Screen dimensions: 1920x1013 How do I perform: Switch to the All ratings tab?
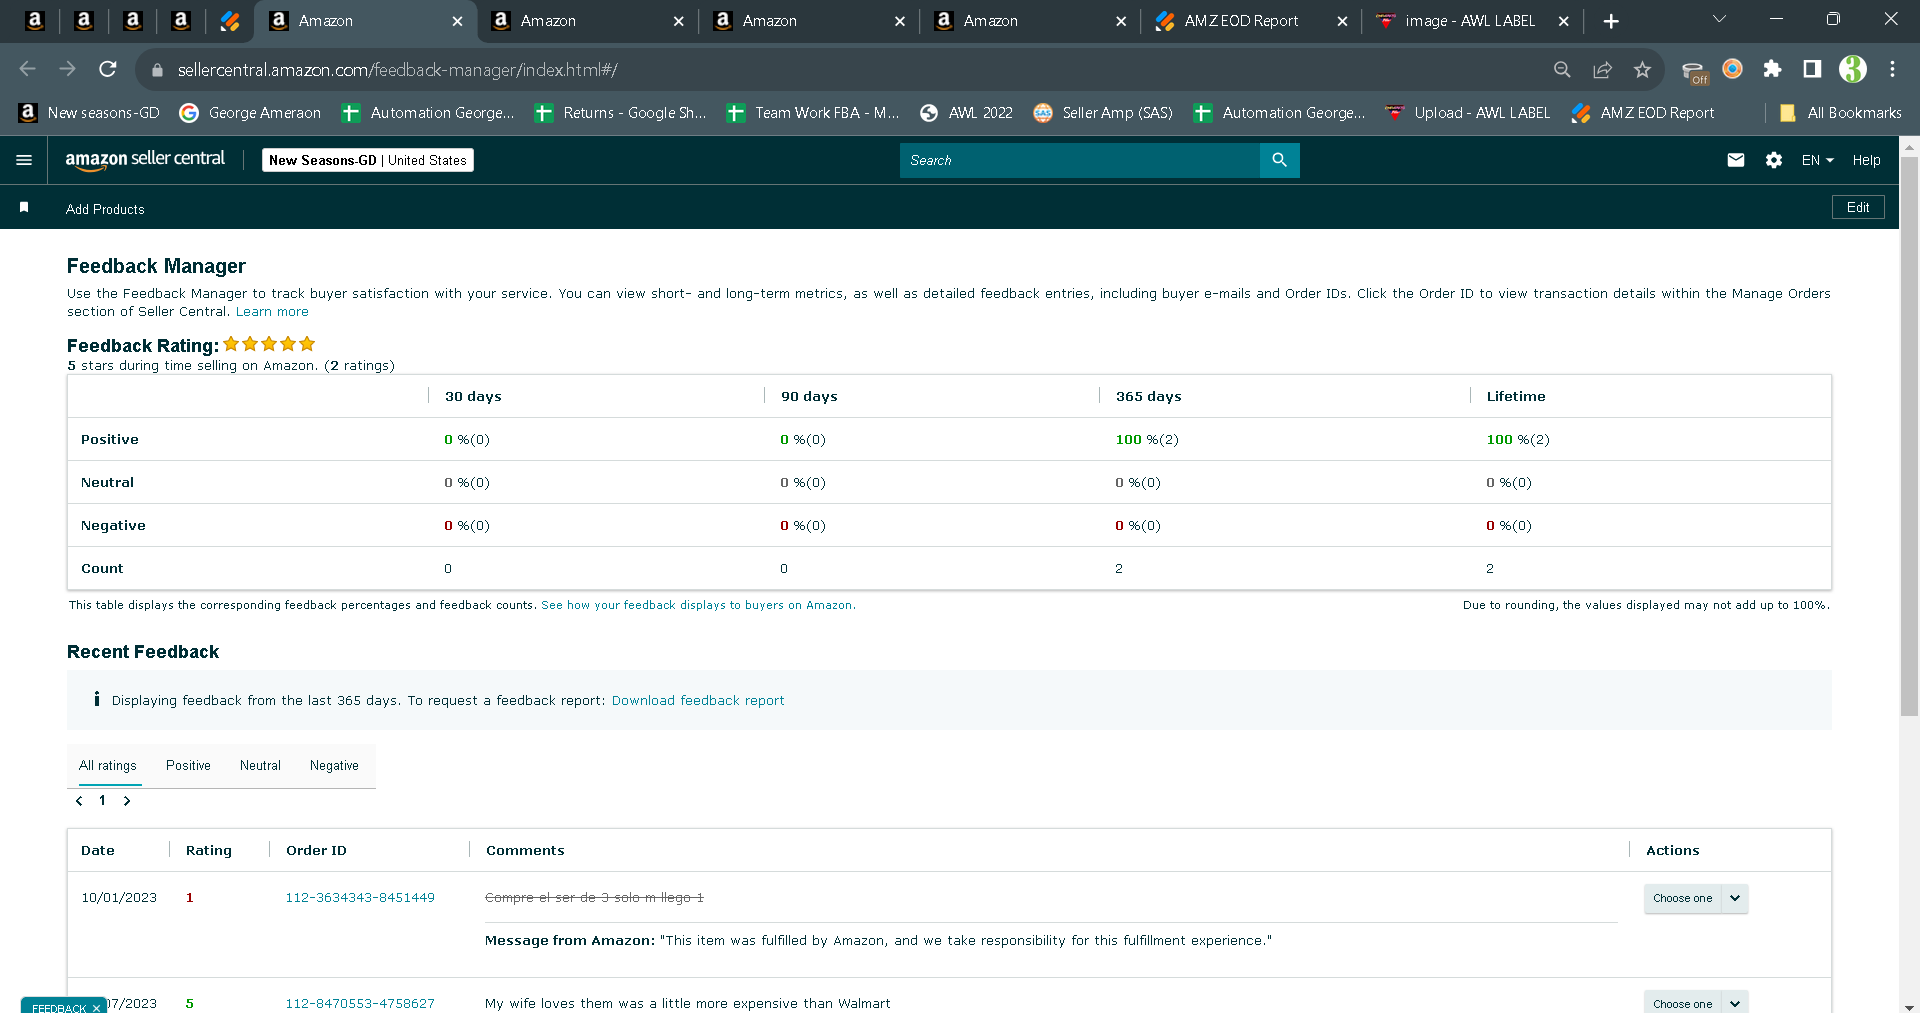point(108,766)
